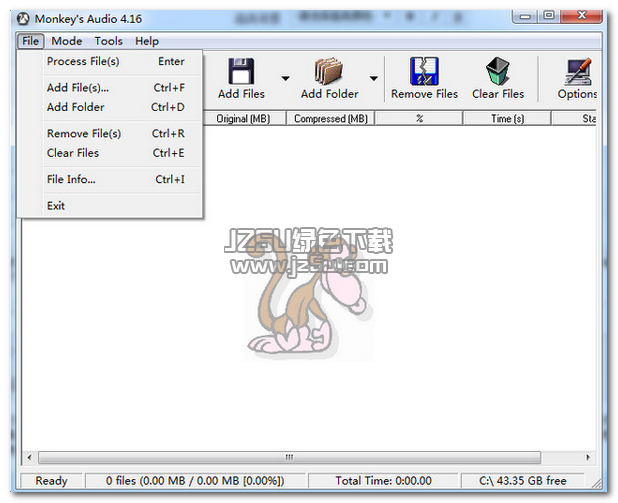
Task: Click the C:\ 43.35 GB free status text
Action: [x=523, y=481]
